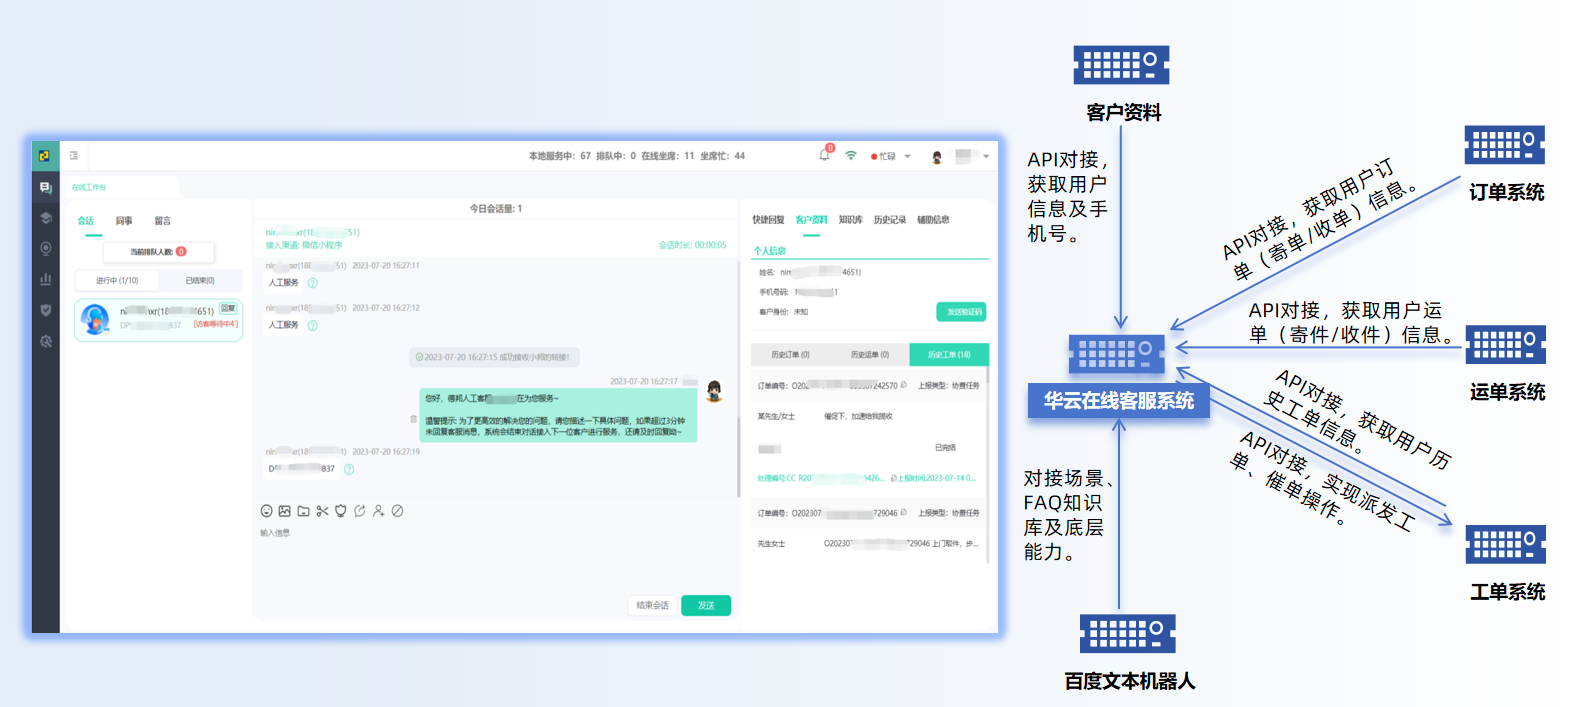Switch to the 同事 tab
The height and width of the screenshot is (707, 1575).
pos(124,221)
